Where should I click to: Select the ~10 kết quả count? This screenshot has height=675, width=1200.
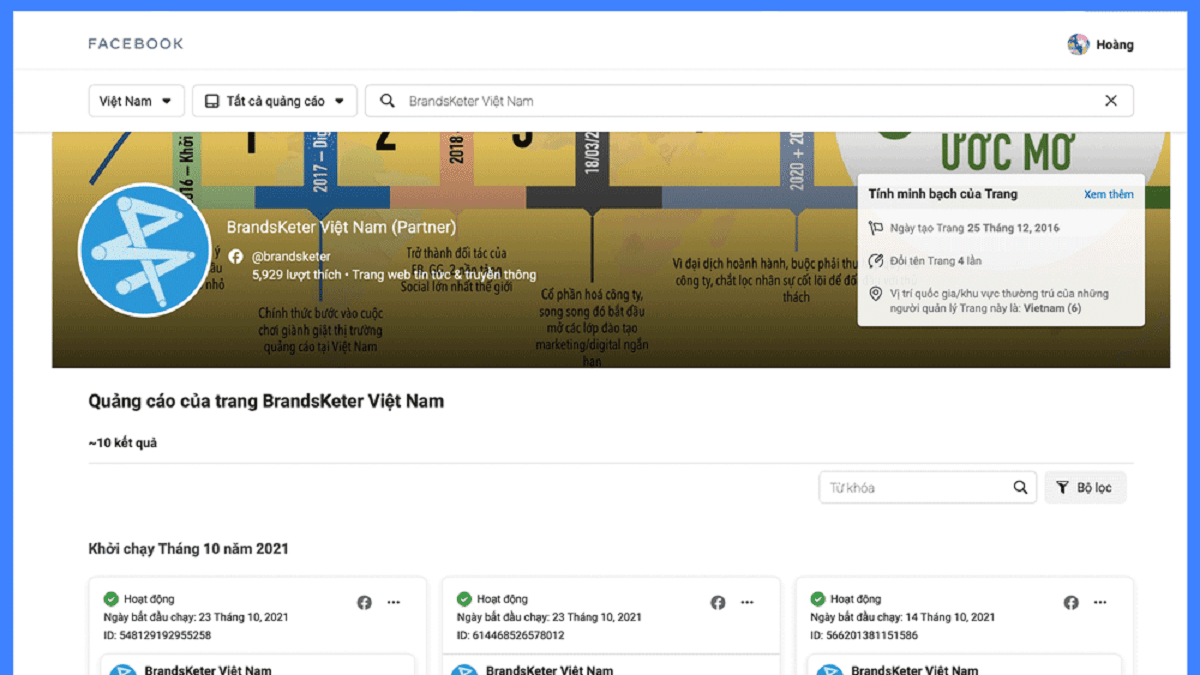click(x=123, y=443)
